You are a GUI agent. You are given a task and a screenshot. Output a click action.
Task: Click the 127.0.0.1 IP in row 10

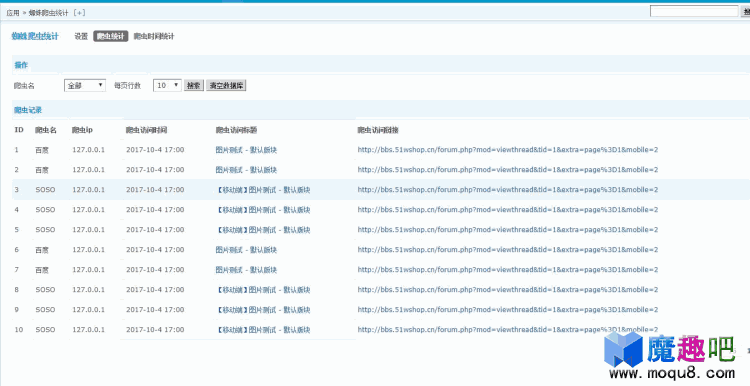coord(88,330)
